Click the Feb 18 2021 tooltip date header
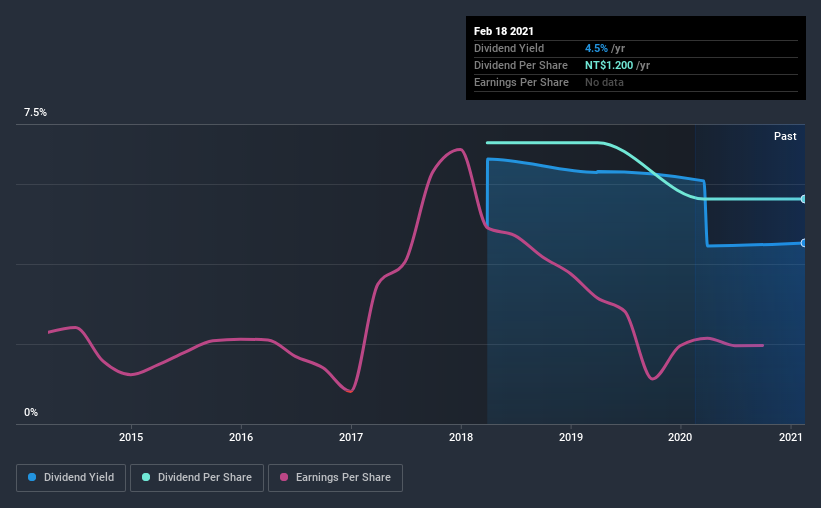 (x=504, y=31)
